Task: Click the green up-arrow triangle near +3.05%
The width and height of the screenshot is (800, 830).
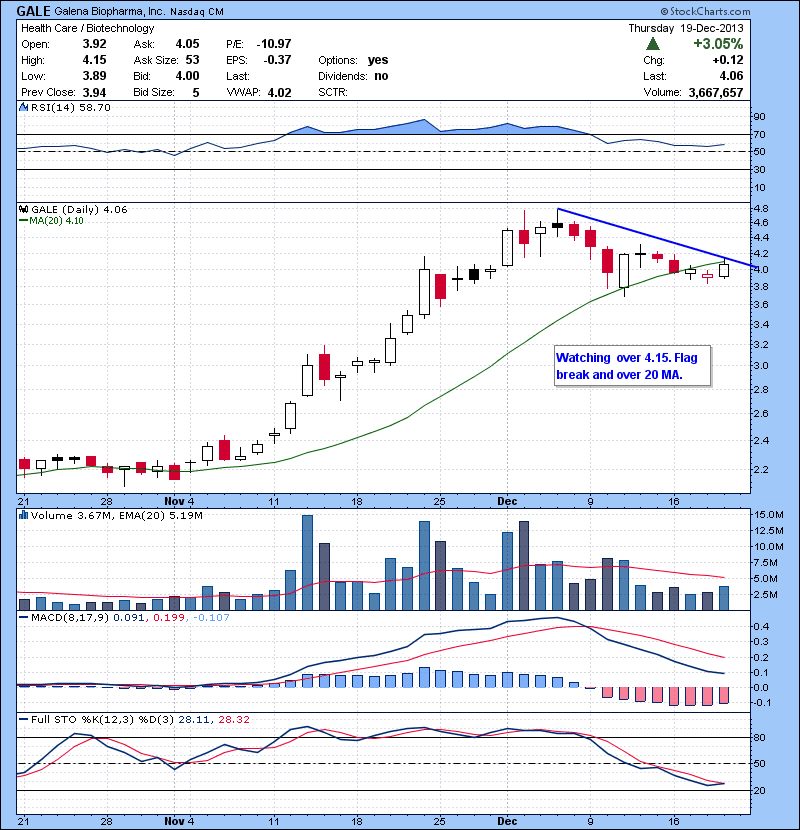Action: coord(653,44)
